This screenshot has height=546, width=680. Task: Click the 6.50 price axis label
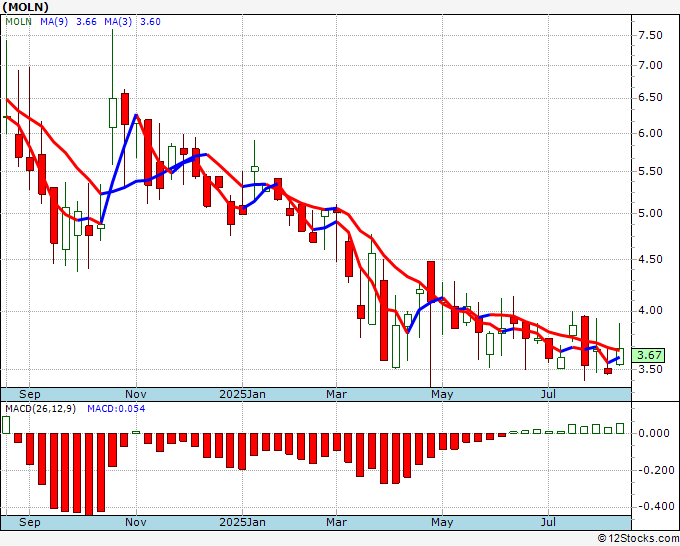(651, 98)
